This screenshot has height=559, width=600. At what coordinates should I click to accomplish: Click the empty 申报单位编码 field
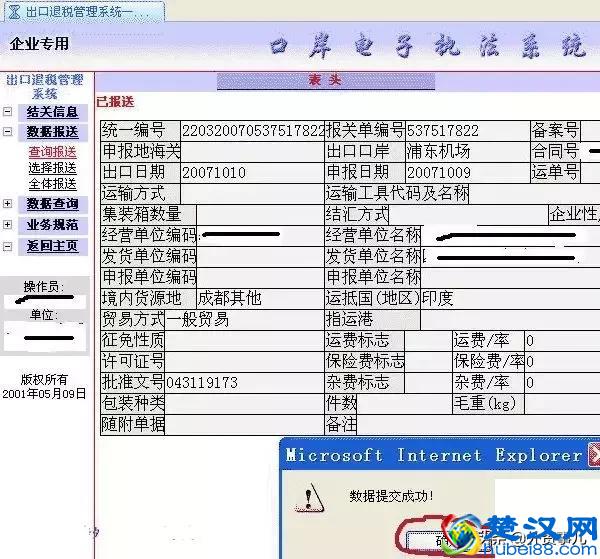pyautogui.click(x=260, y=277)
